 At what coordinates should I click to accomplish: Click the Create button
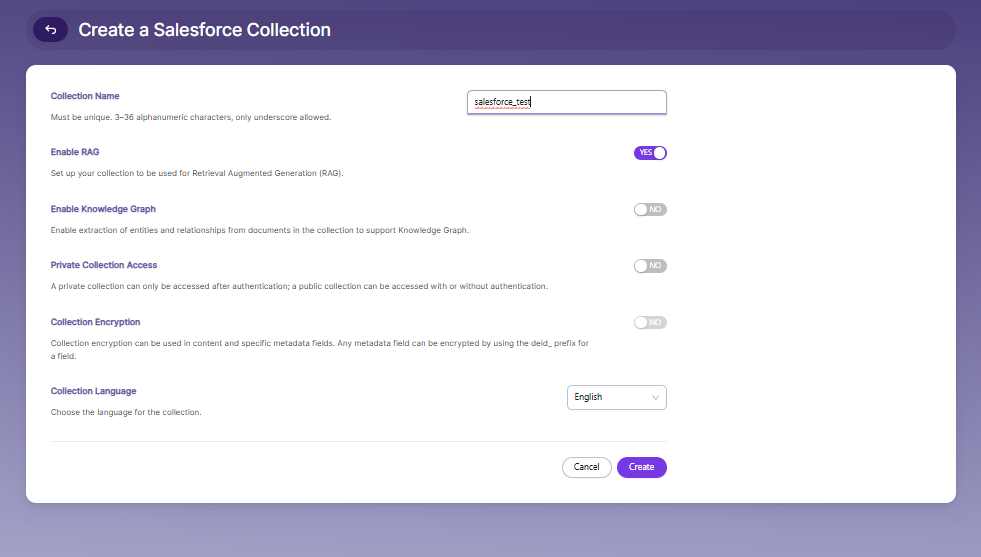(642, 468)
